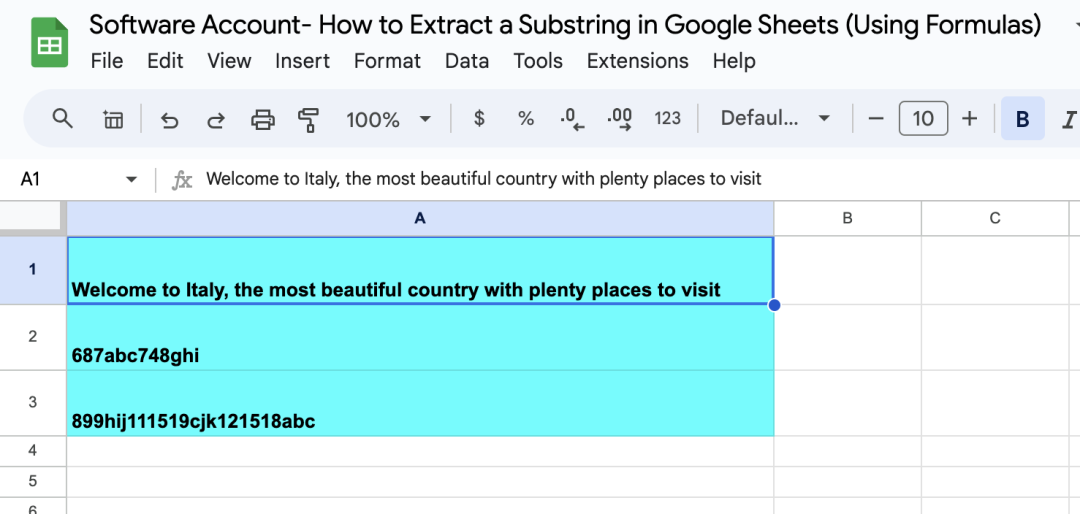This screenshot has height=514, width=1080.
Task: Open the Extensions menu
Action: pyautogui.click(x=638, y=61)
